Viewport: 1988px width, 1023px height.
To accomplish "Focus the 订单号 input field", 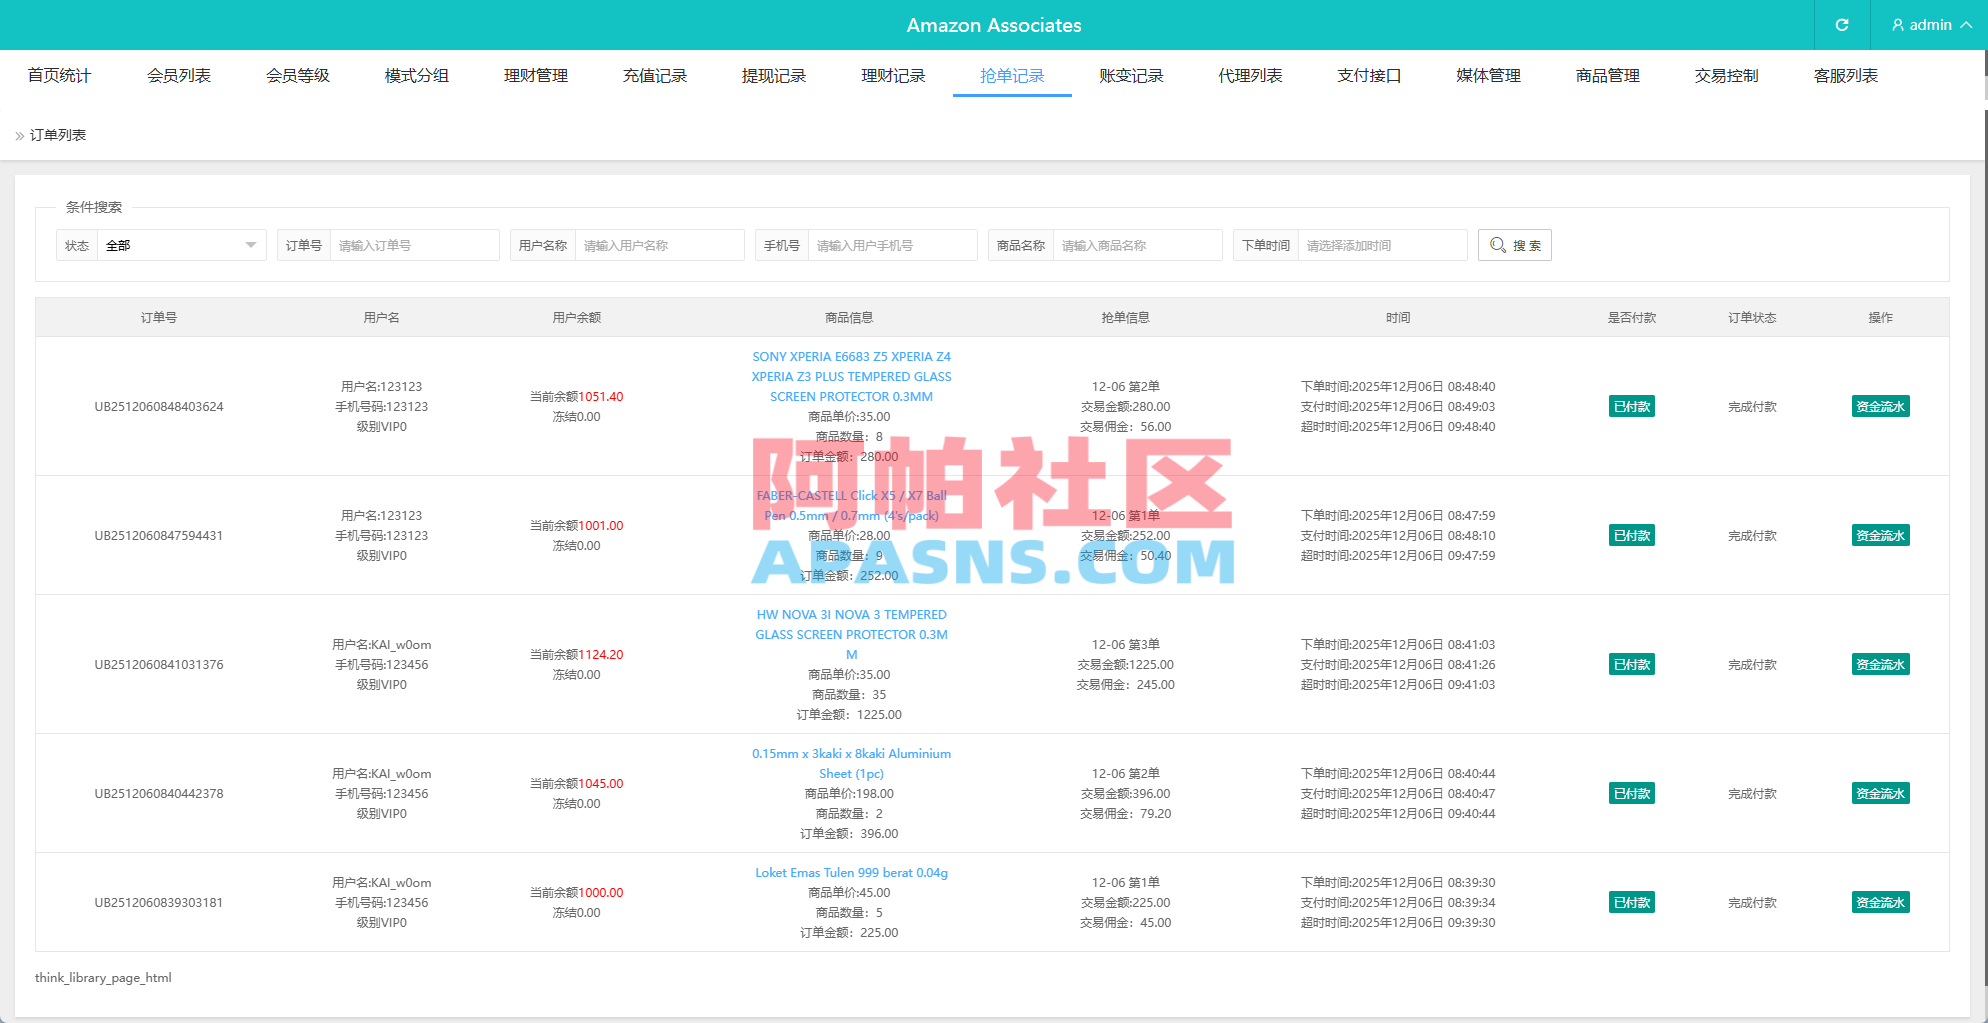I will pos(414,245).
